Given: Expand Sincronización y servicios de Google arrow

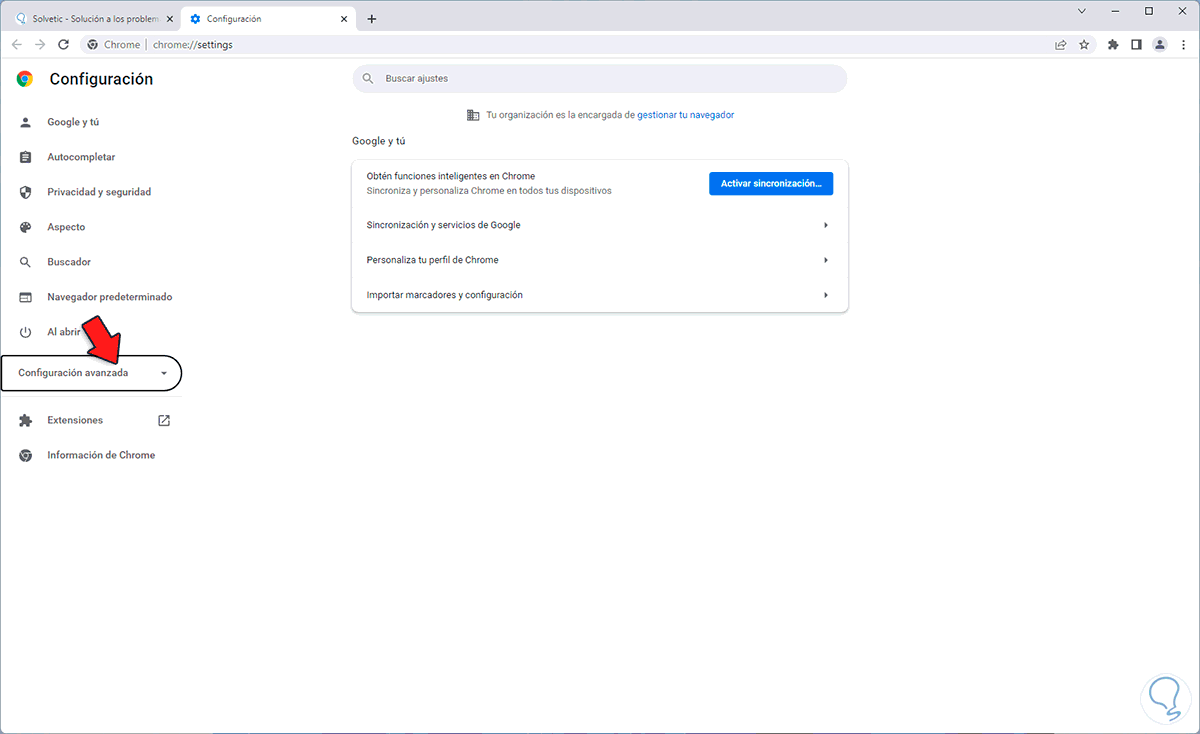Looking at the screenshot, I should click(826, 225).
